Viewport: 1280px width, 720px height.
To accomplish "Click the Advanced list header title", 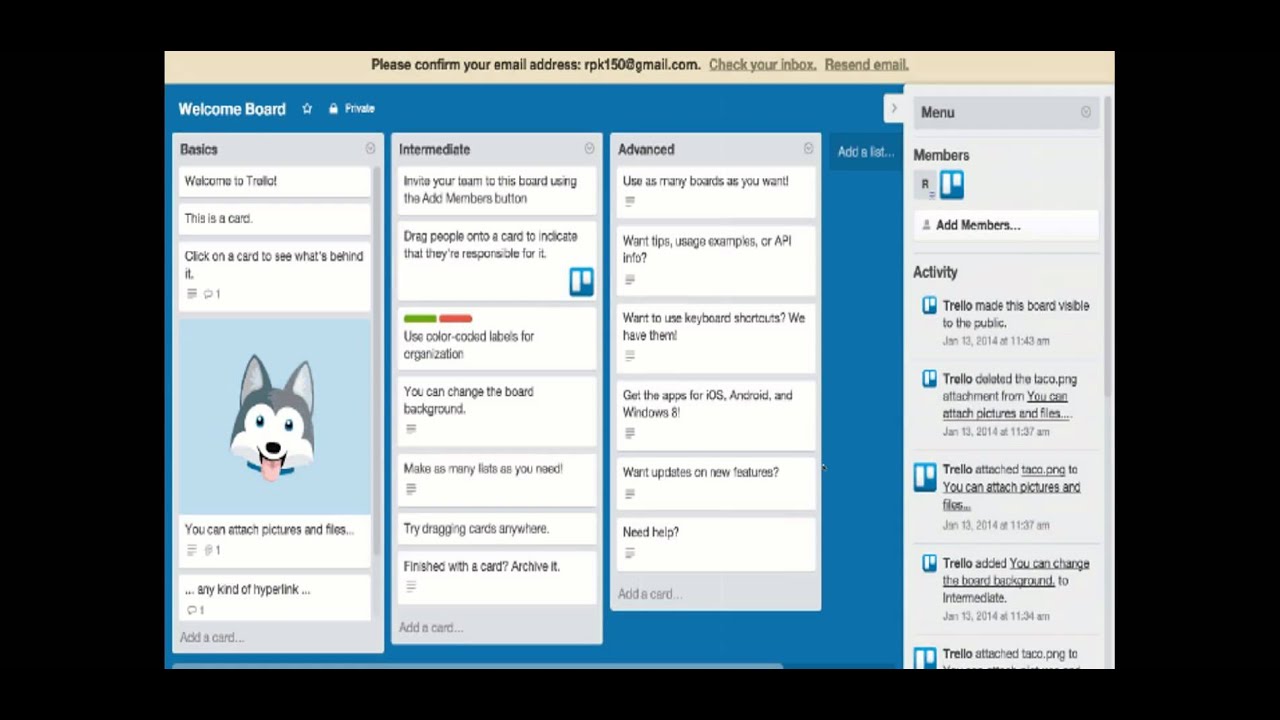I will 646,149.
